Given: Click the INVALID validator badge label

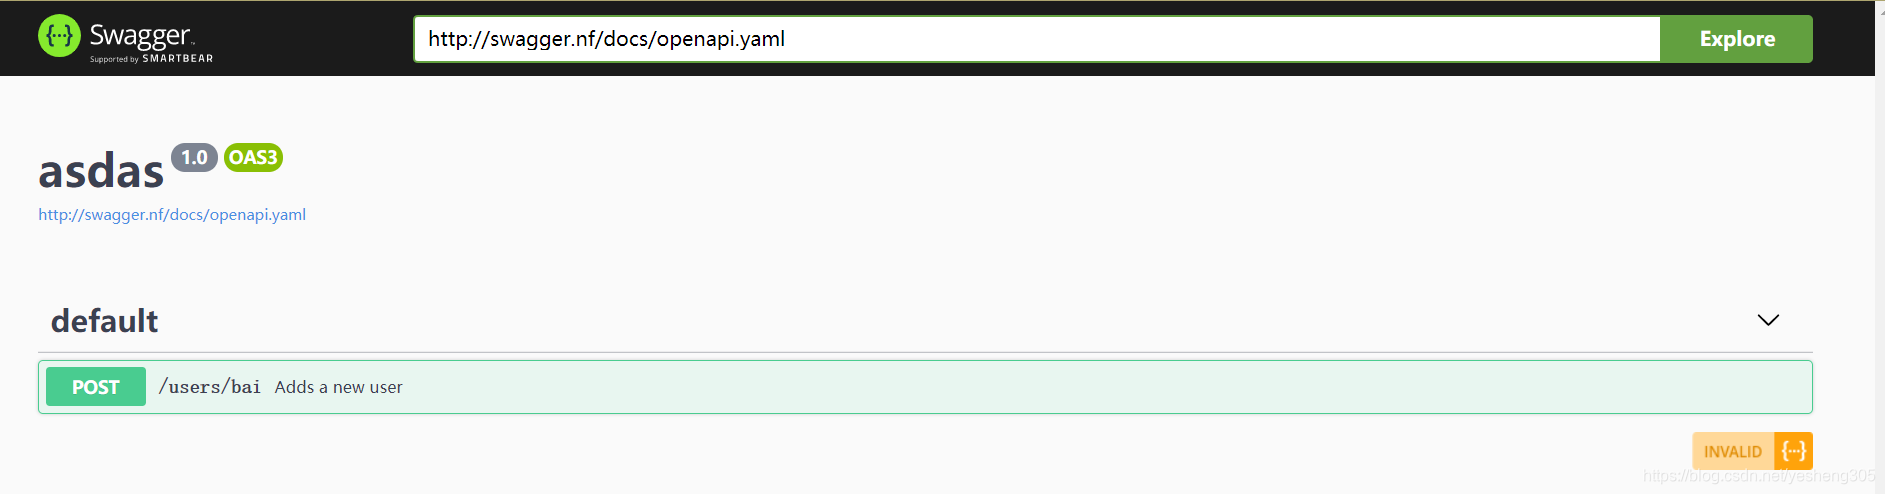Looking at the screenshot, I should (1732, 452).
